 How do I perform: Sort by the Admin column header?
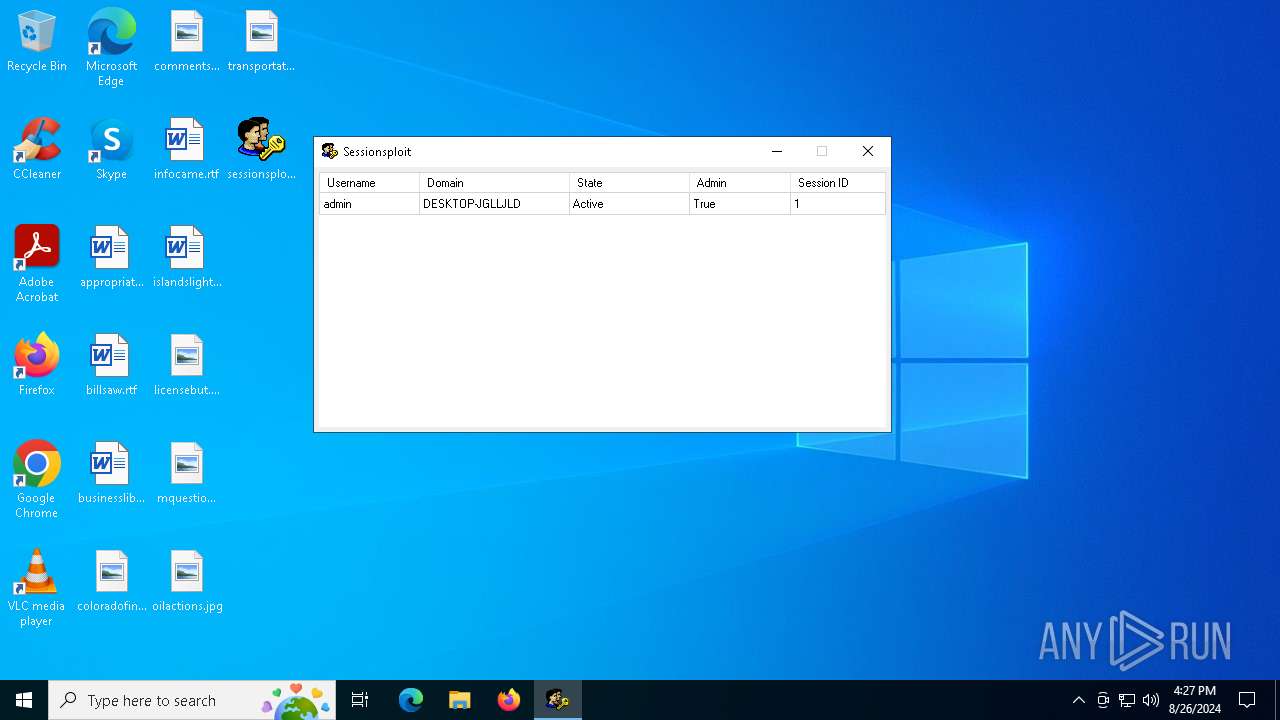tap(739, 183)
